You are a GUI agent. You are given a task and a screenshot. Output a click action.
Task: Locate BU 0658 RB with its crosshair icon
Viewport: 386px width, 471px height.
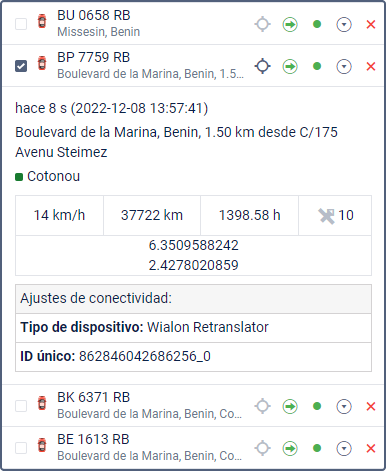(263, 24)
